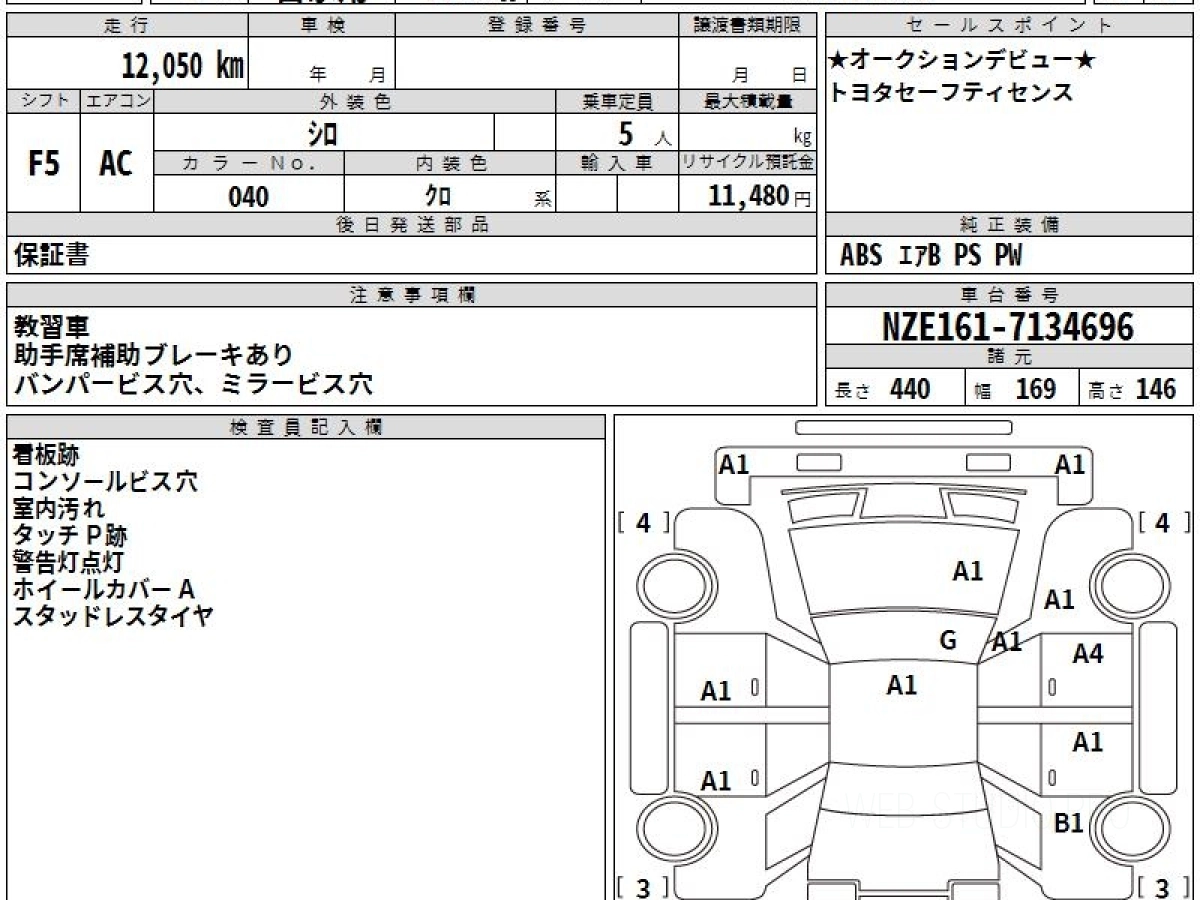Select the 登録番号 header
1200x900 pixels.
point(538,26)
